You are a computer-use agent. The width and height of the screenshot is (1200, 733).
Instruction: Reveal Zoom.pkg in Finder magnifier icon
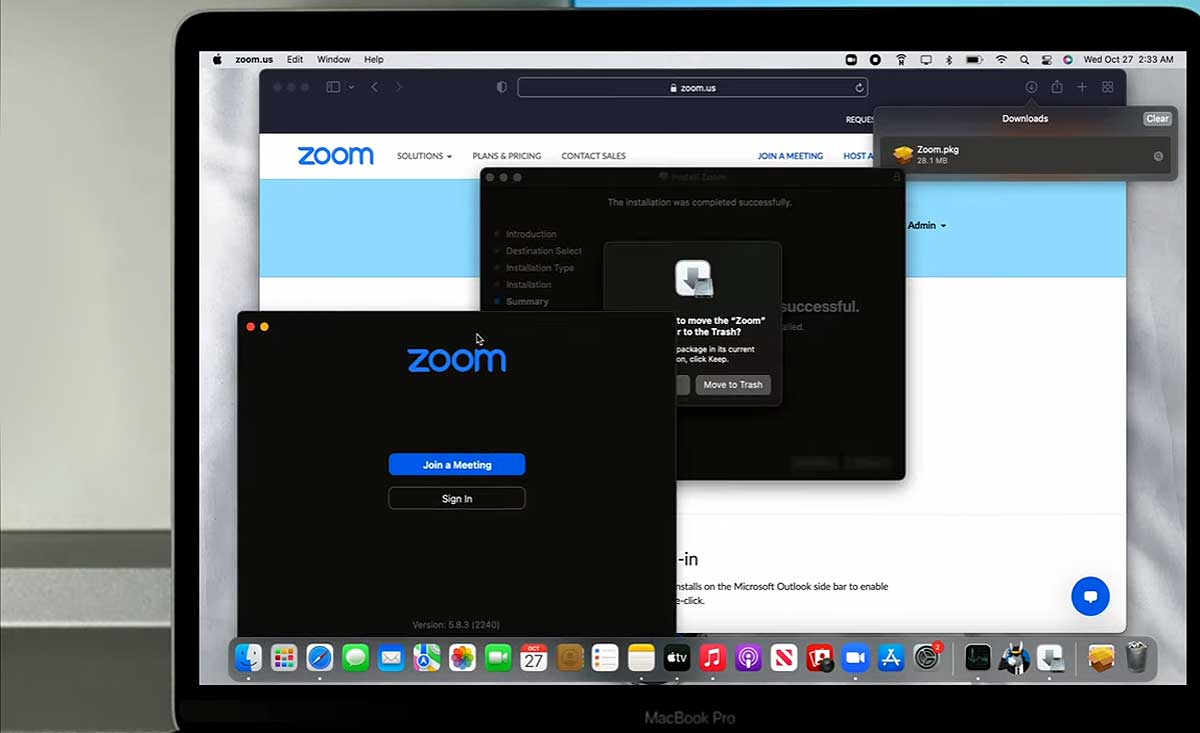pyautogui.click(x=1158, y=156)
